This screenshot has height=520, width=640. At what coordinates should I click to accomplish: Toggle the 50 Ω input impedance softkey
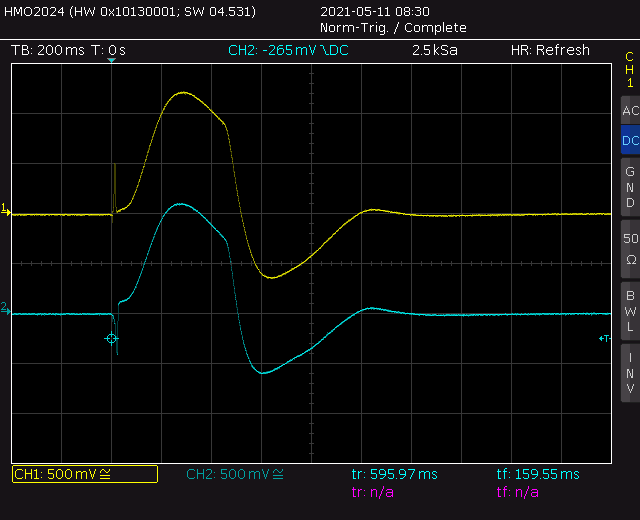[630, 249]
